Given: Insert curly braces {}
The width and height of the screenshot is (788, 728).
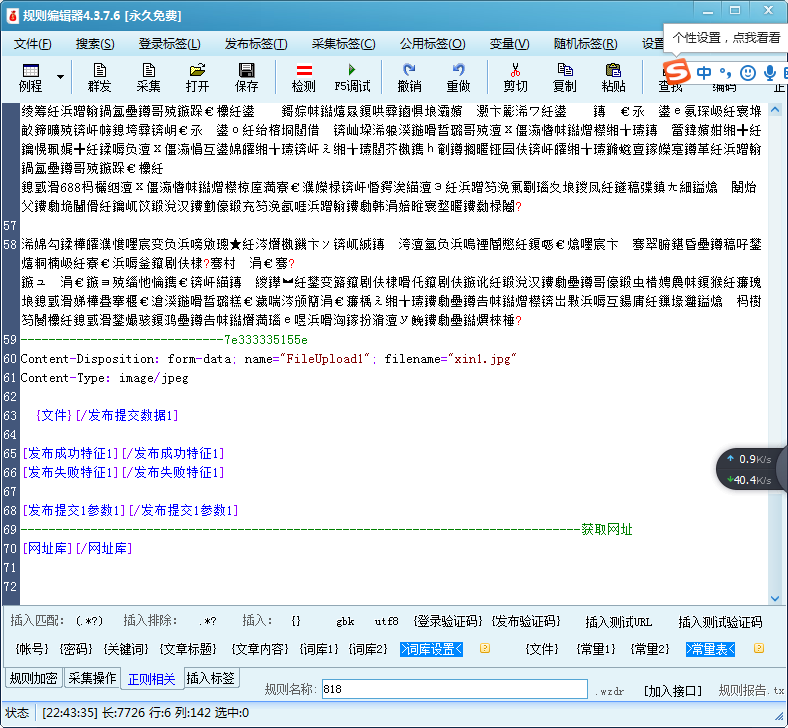Looking at the screenshot, I should point(296,621).
